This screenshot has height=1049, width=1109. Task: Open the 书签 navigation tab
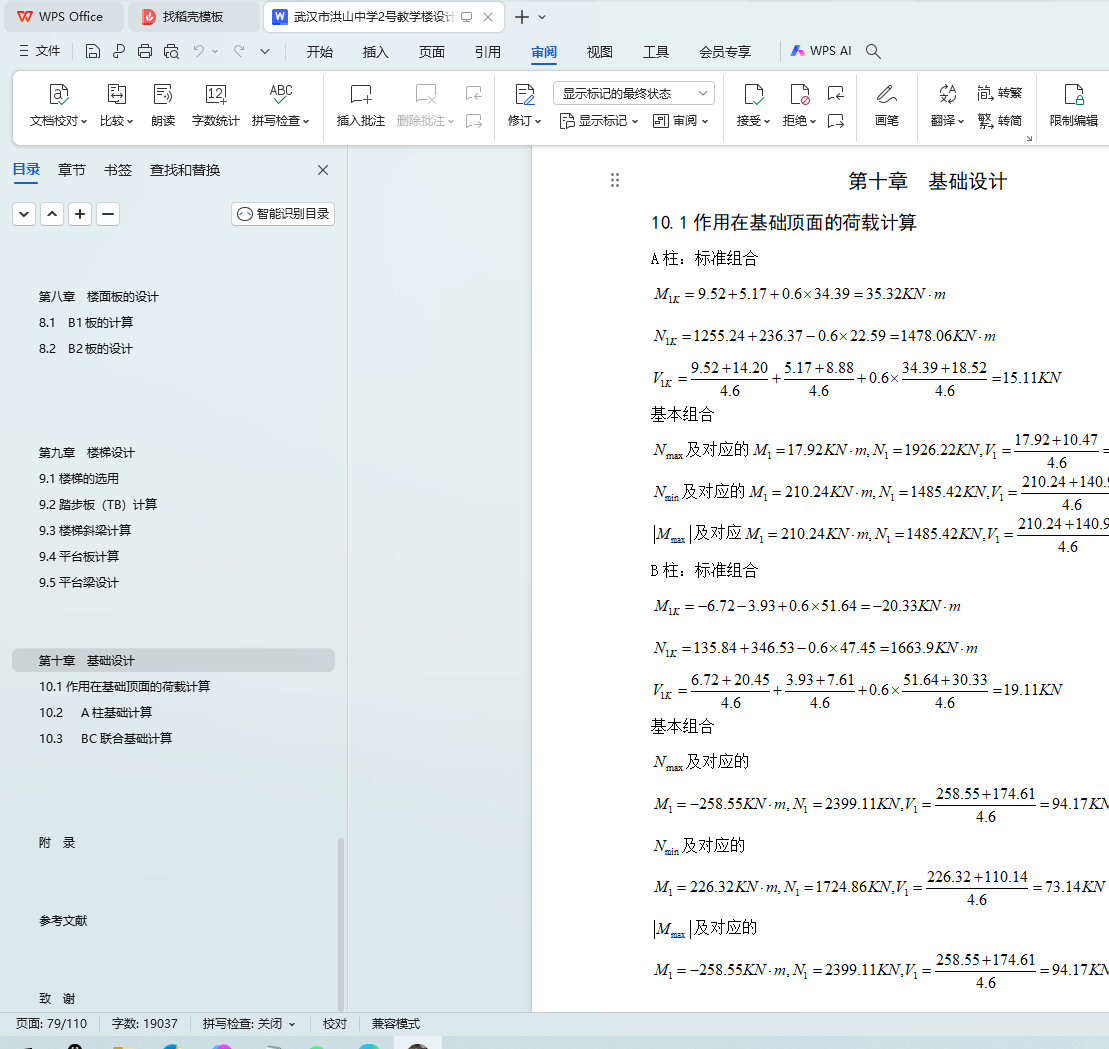[118, 170]
